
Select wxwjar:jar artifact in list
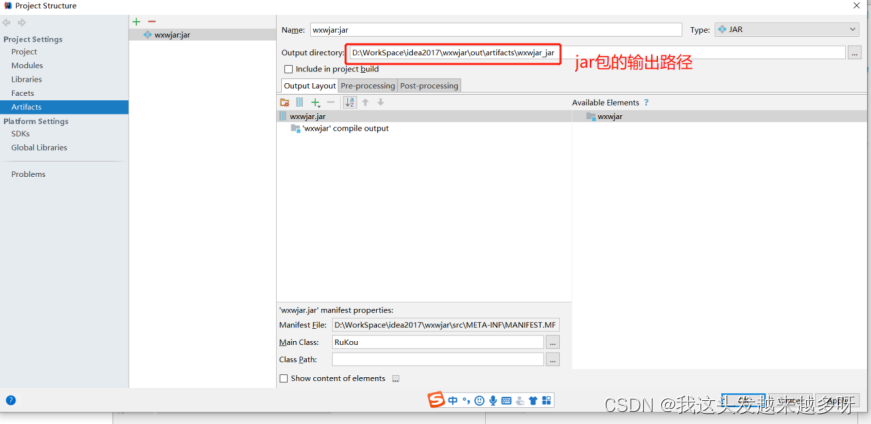pyautogui.click(x=202, y=34)
